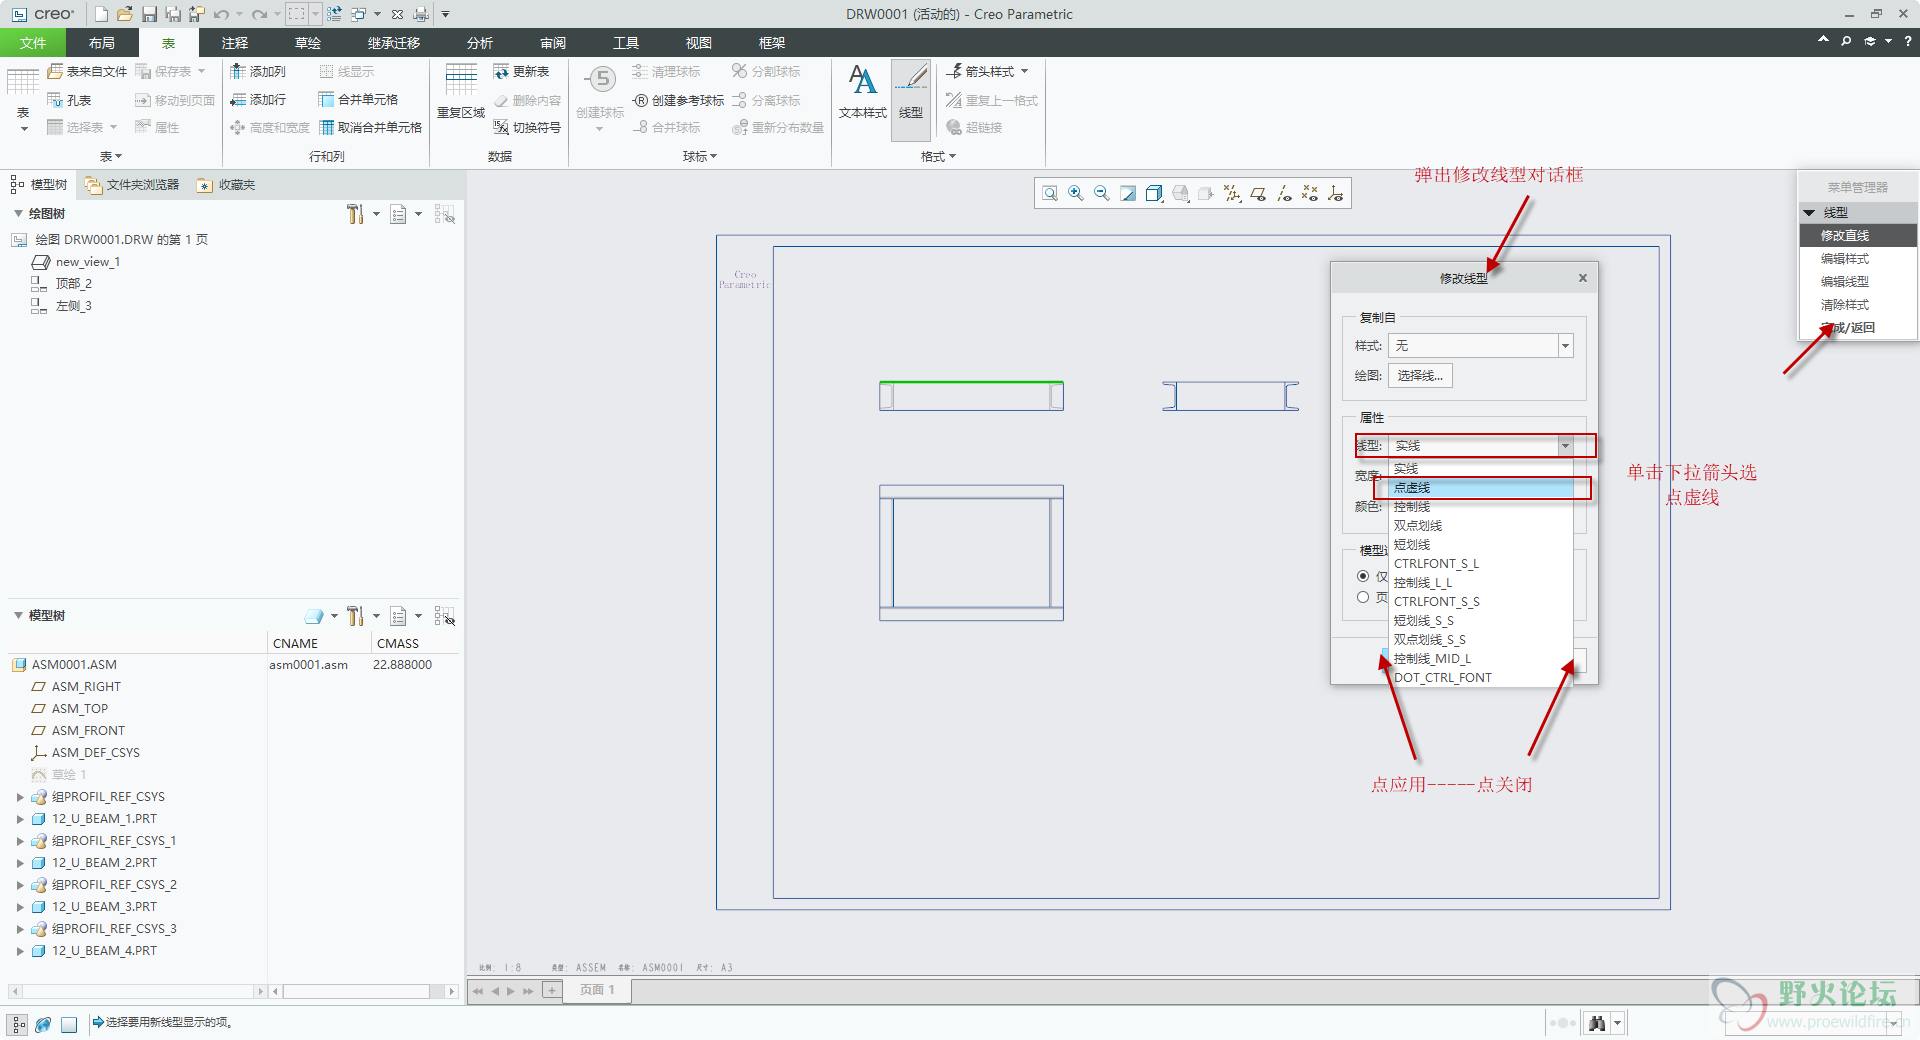Click Table From File (表来自文件)

tap(87, 71)
